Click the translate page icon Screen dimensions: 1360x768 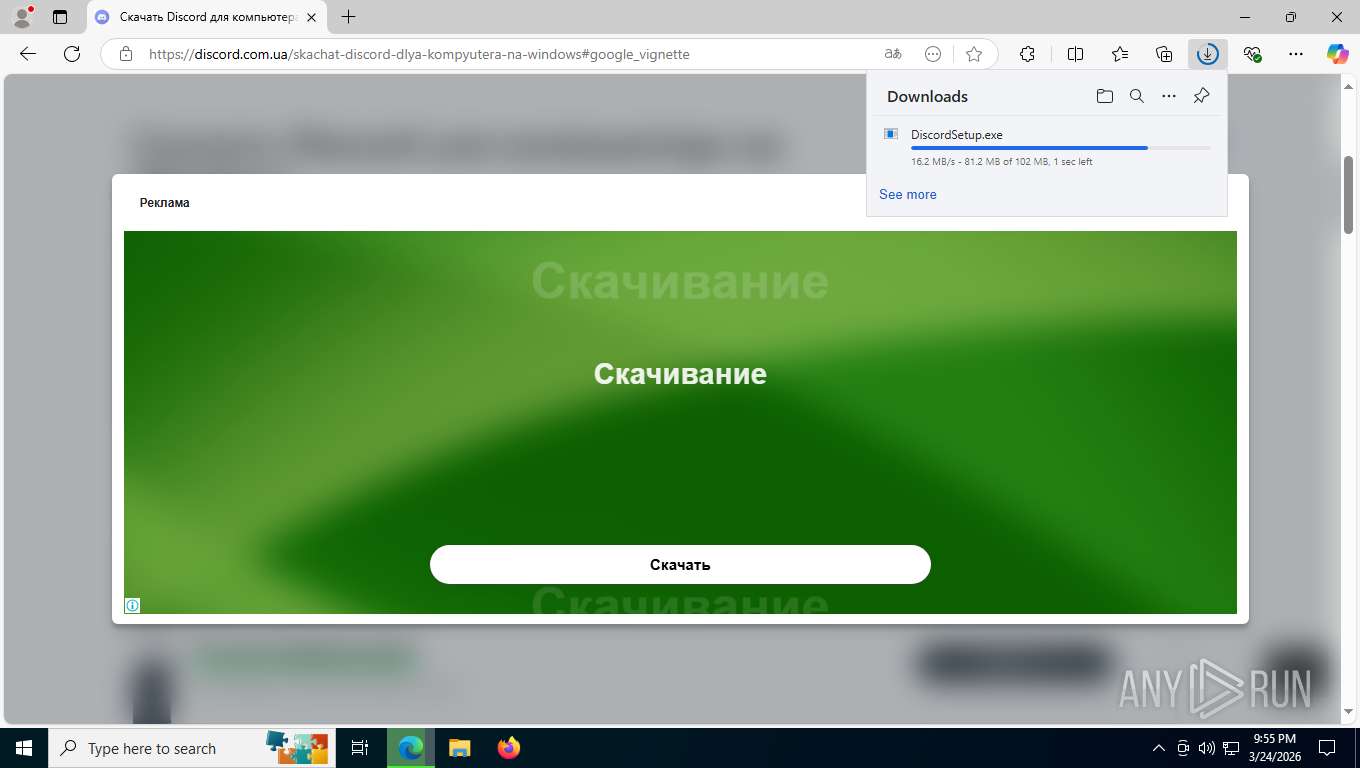coord(893,54)
